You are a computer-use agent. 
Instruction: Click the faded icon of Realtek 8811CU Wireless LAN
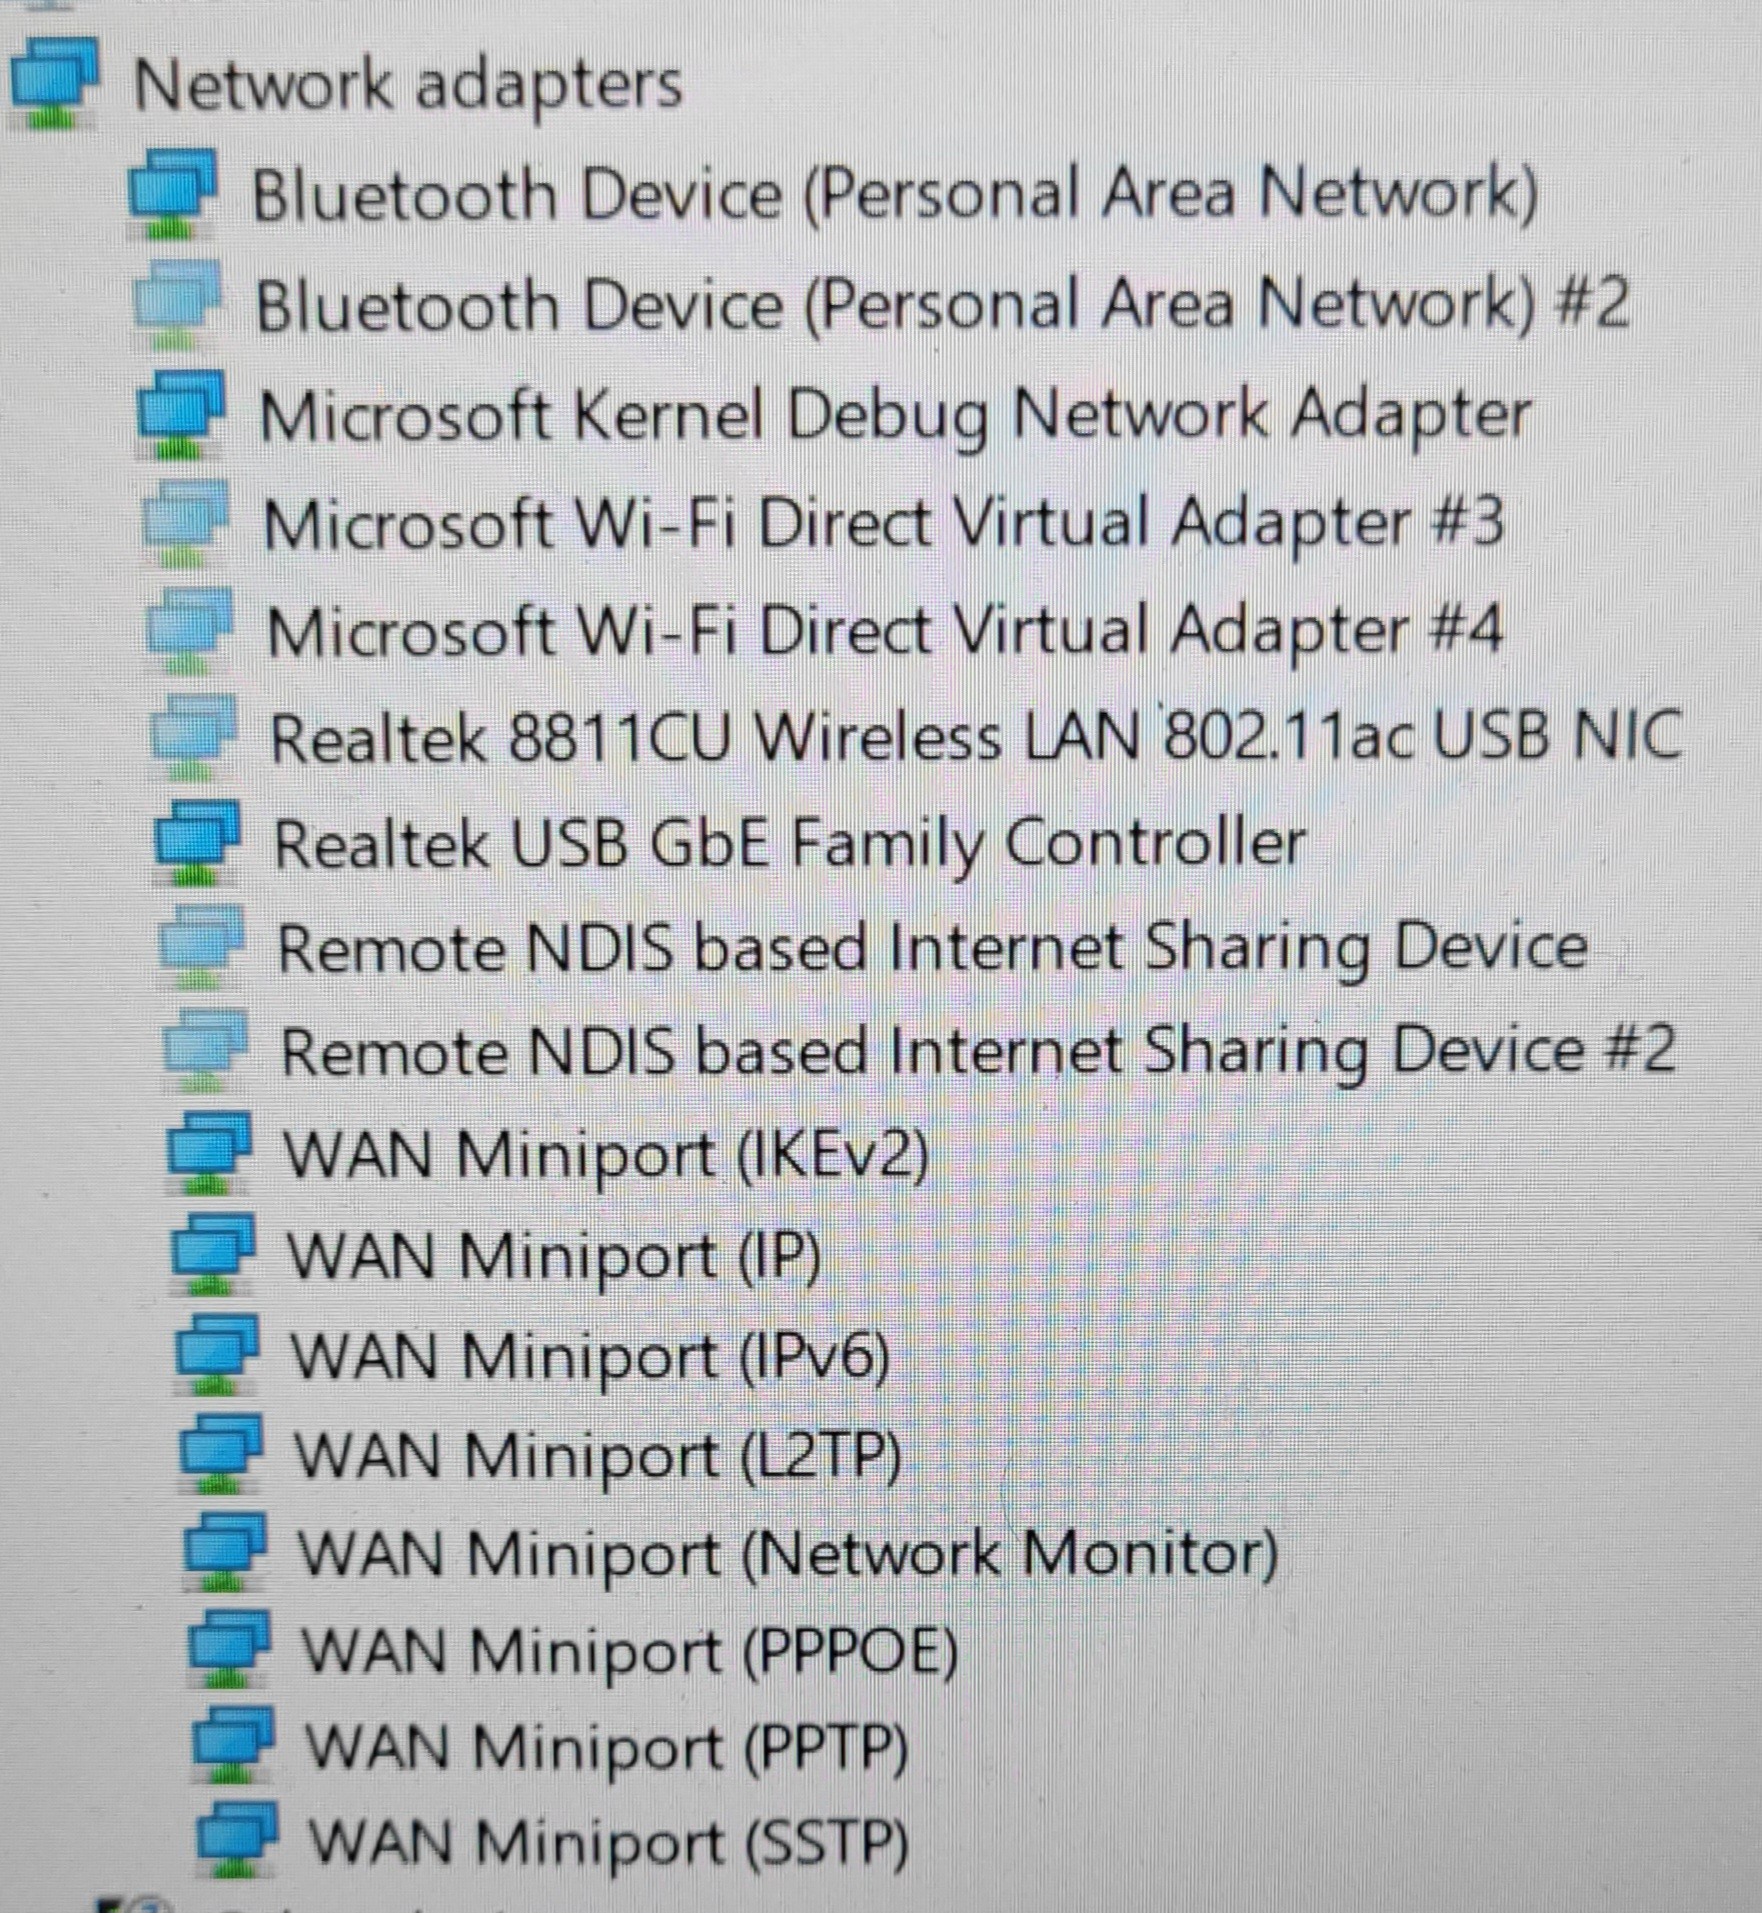tap(194, 739)
